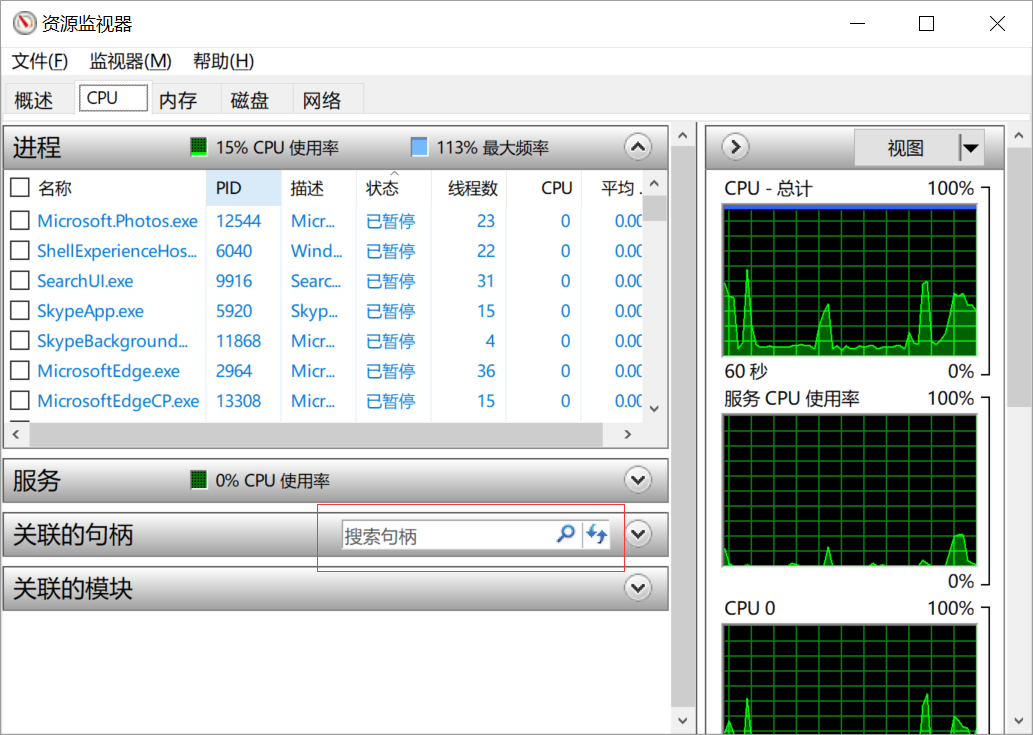
Task: Click the blue maximum frequency indicator
Action: (x=419, y=147)
